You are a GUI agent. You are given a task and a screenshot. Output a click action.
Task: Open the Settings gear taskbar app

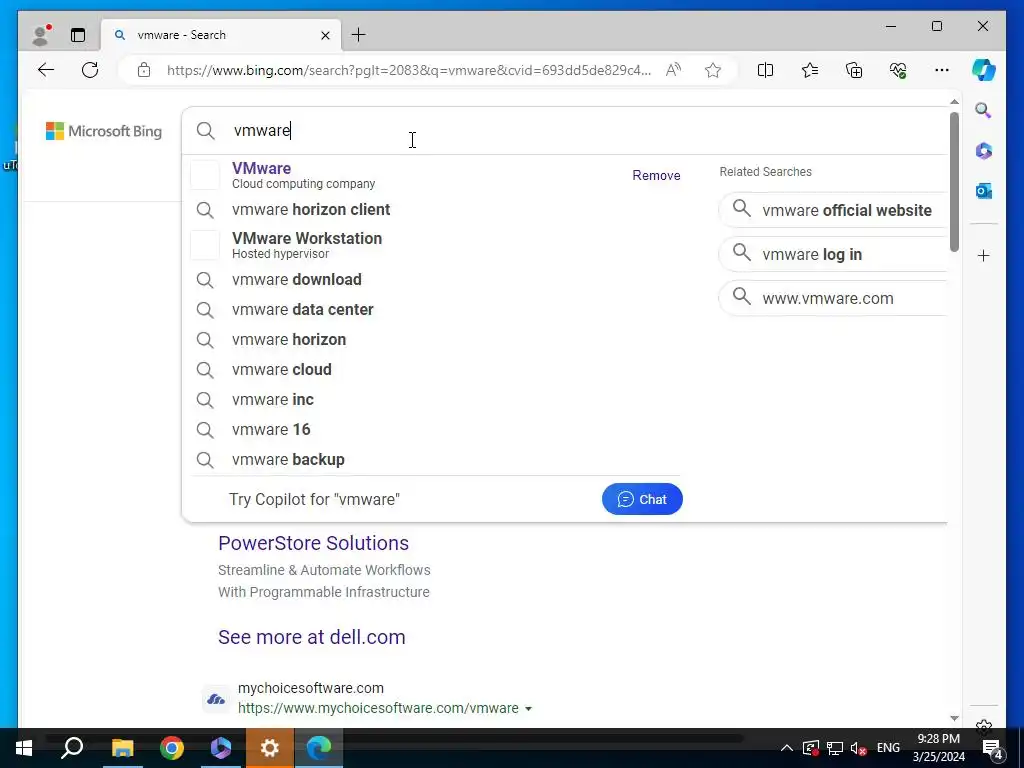270,748
